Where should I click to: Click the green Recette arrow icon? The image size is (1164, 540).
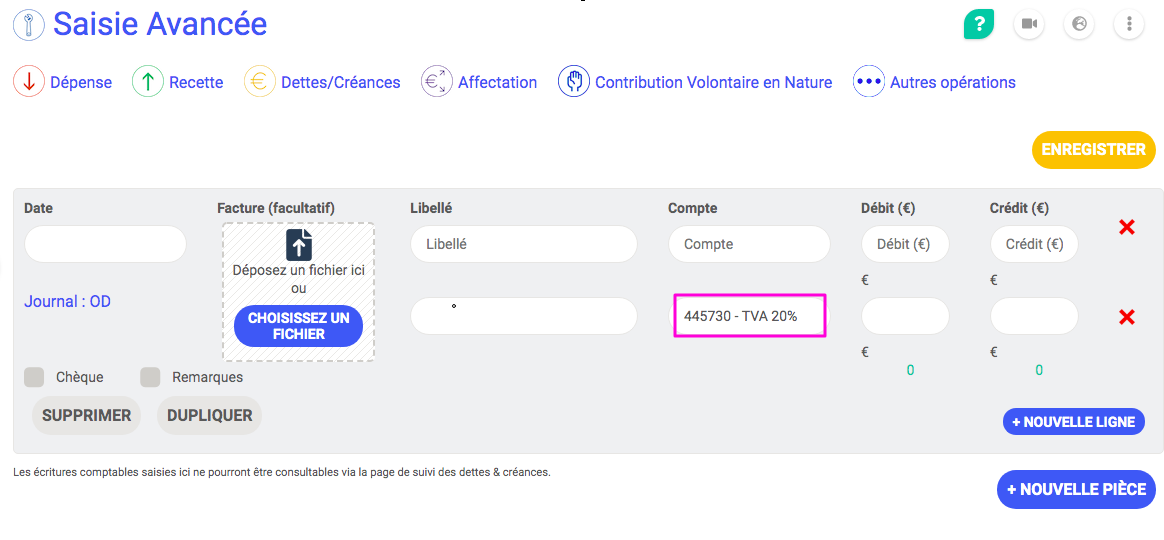click(148, 82)
